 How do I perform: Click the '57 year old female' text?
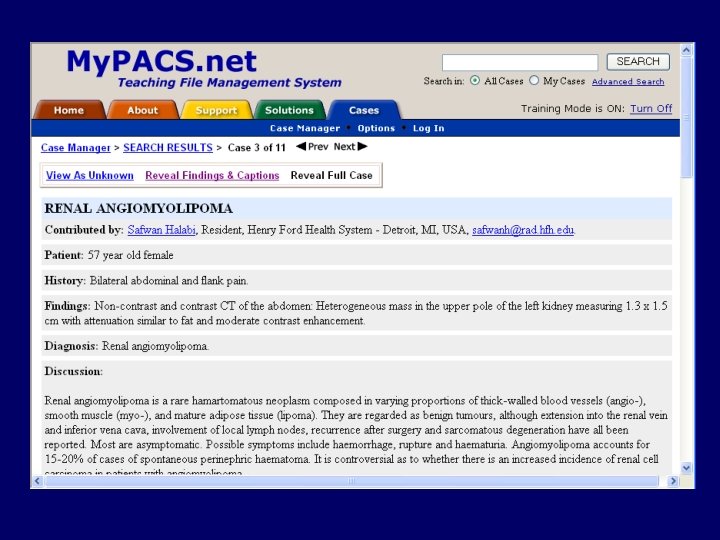click(x=130, y=255)
